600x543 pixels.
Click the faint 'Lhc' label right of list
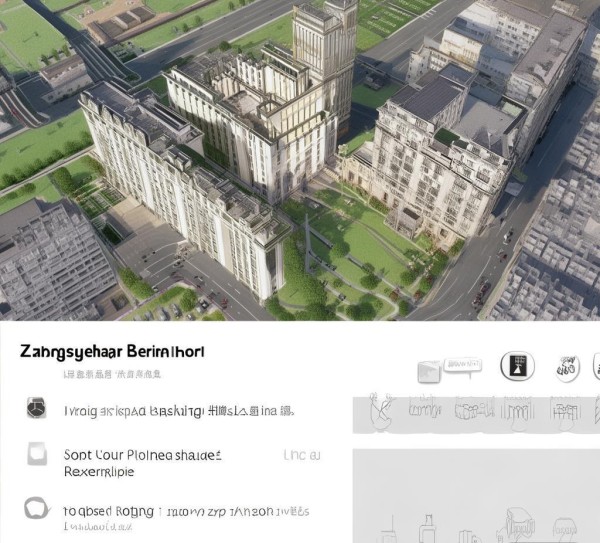(302, 455)
